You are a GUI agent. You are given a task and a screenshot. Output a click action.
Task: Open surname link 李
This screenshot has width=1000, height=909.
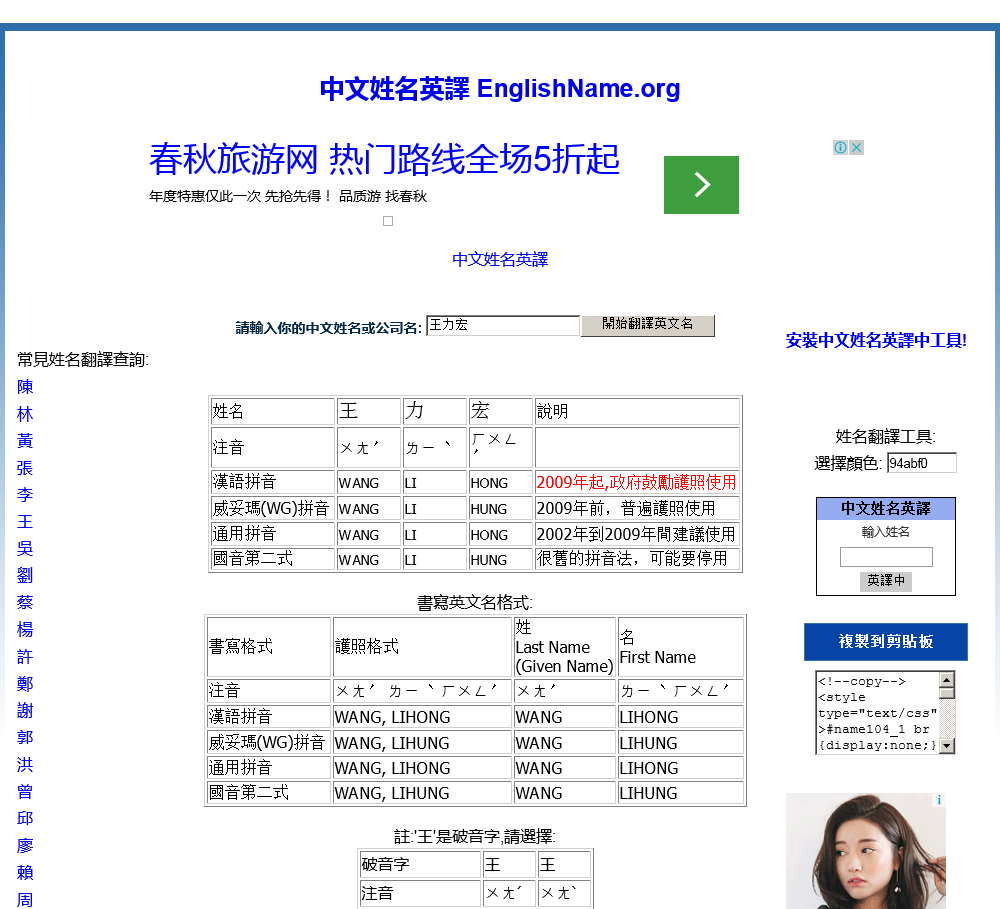25,494
